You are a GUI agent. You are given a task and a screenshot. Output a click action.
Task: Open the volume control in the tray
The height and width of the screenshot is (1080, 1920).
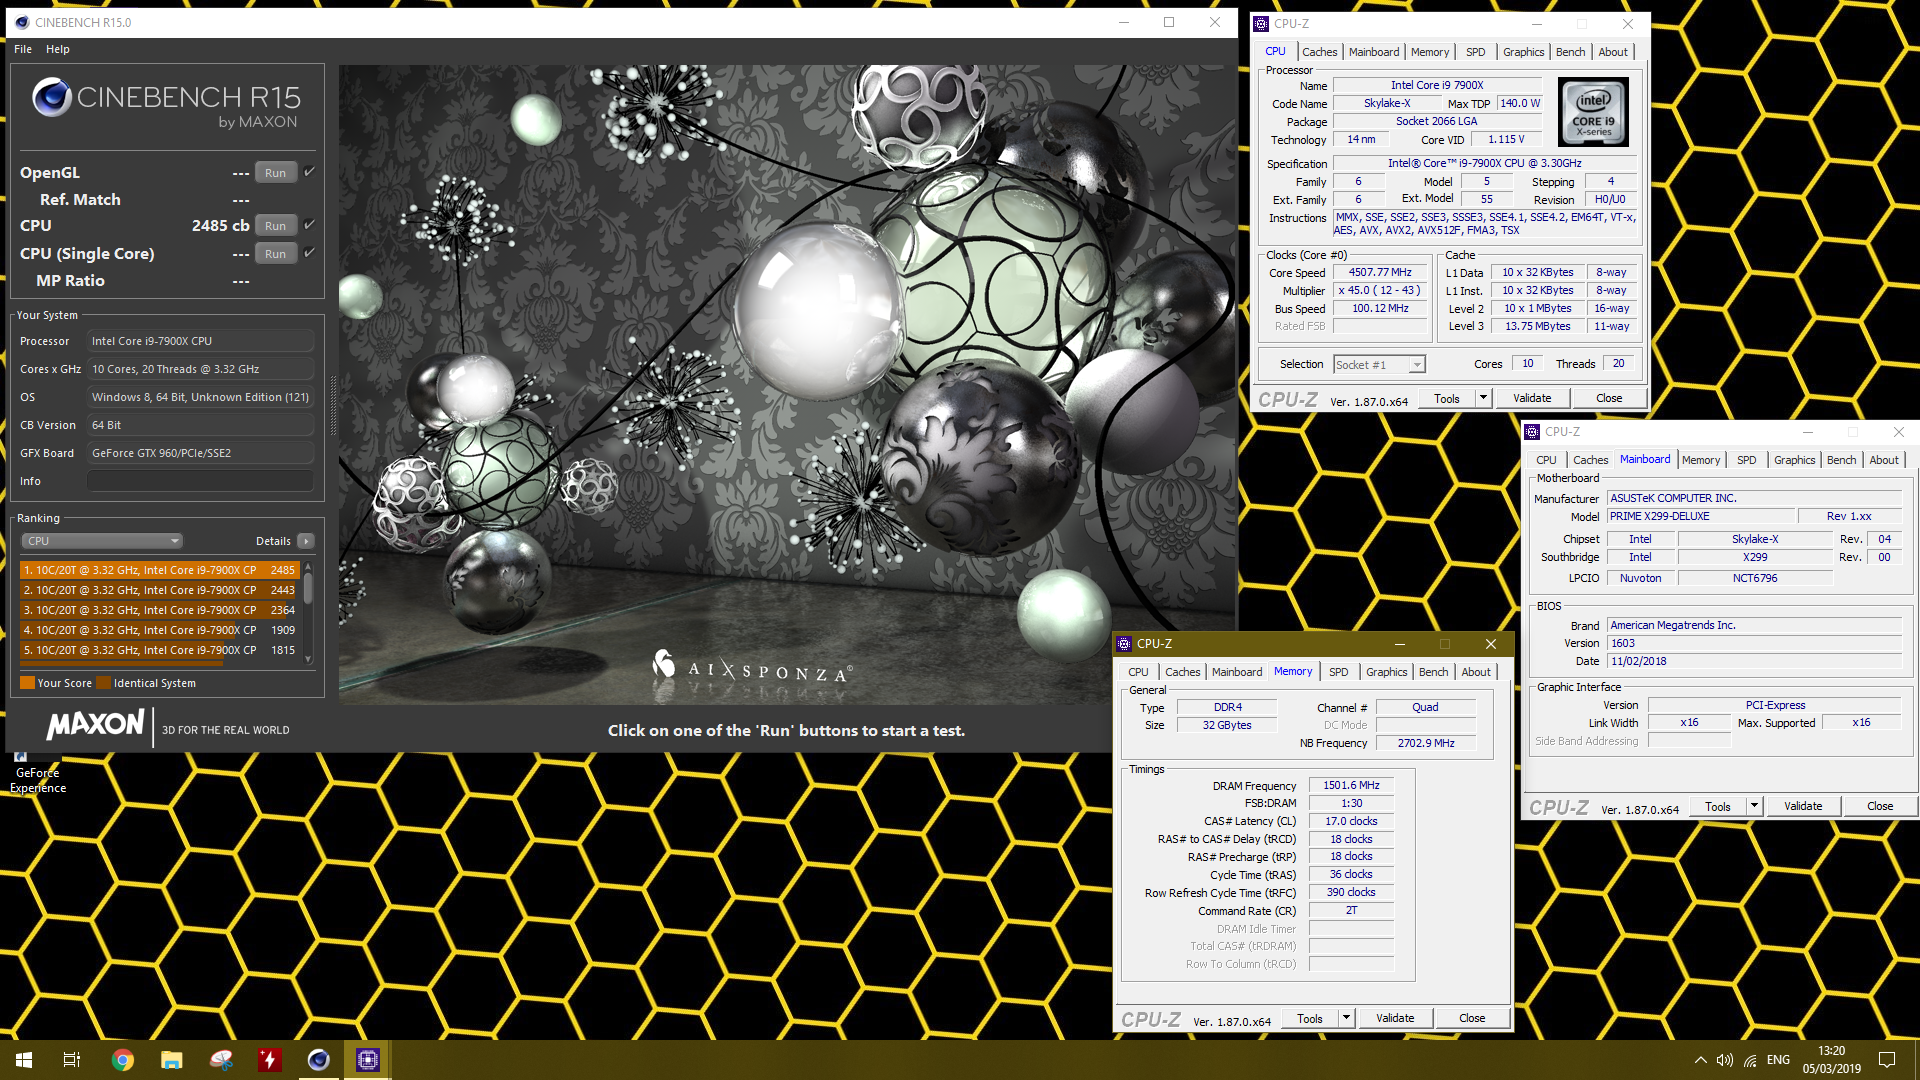(x=1725, y=1060)
